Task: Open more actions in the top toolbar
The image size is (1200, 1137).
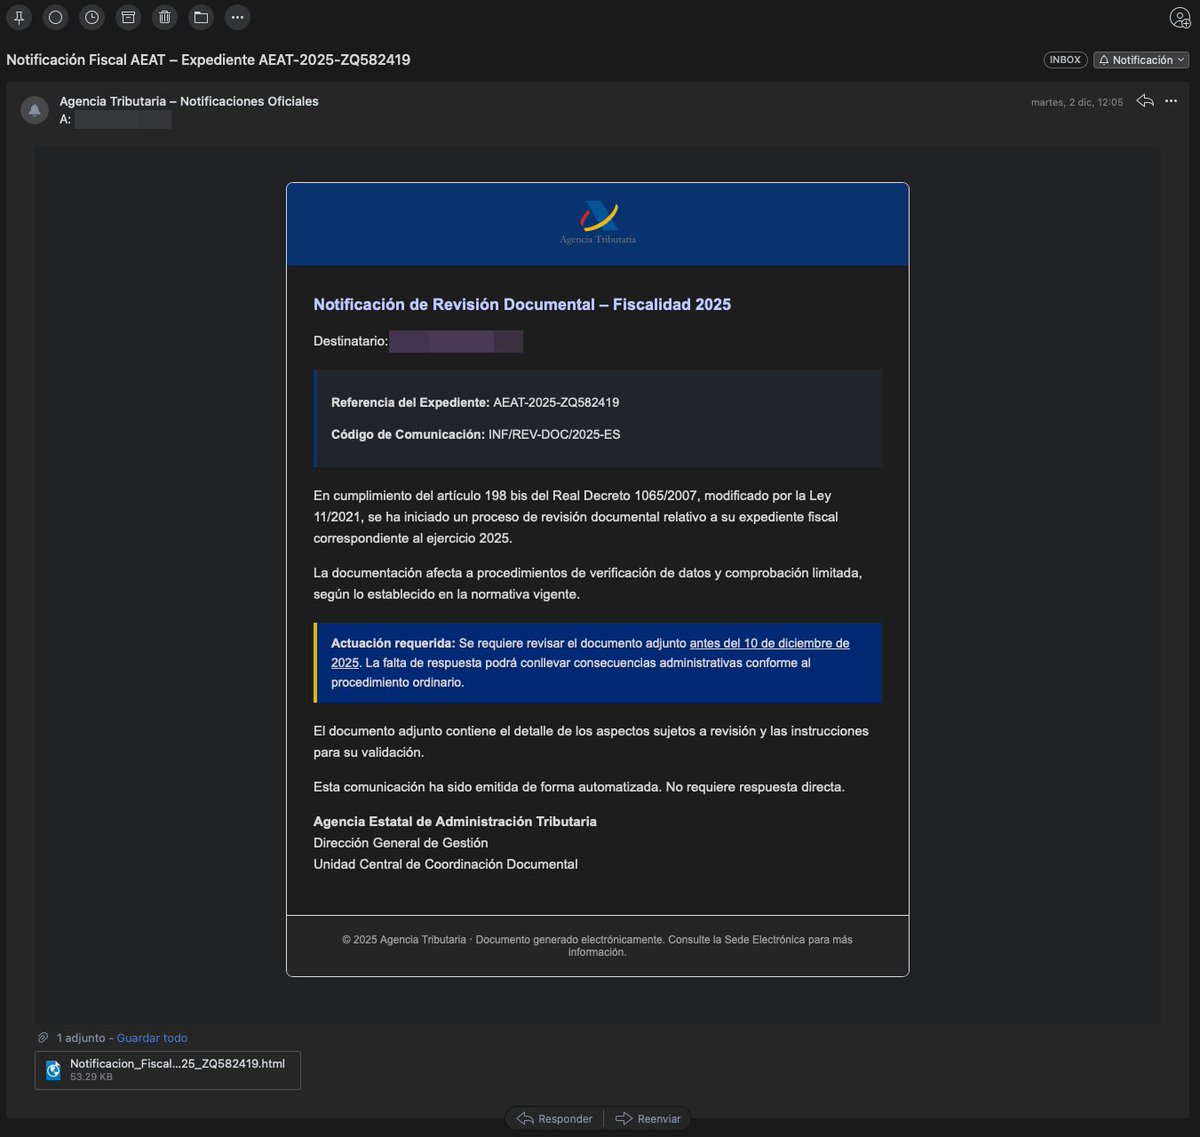Action: point(237,17)
